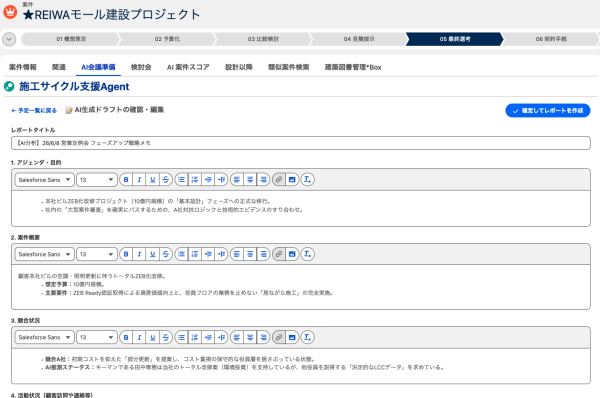This screenshot has width=600, height=398.
Task: Toggle bold in the 案件概要 editor
Action: click(x=126, y=254)
